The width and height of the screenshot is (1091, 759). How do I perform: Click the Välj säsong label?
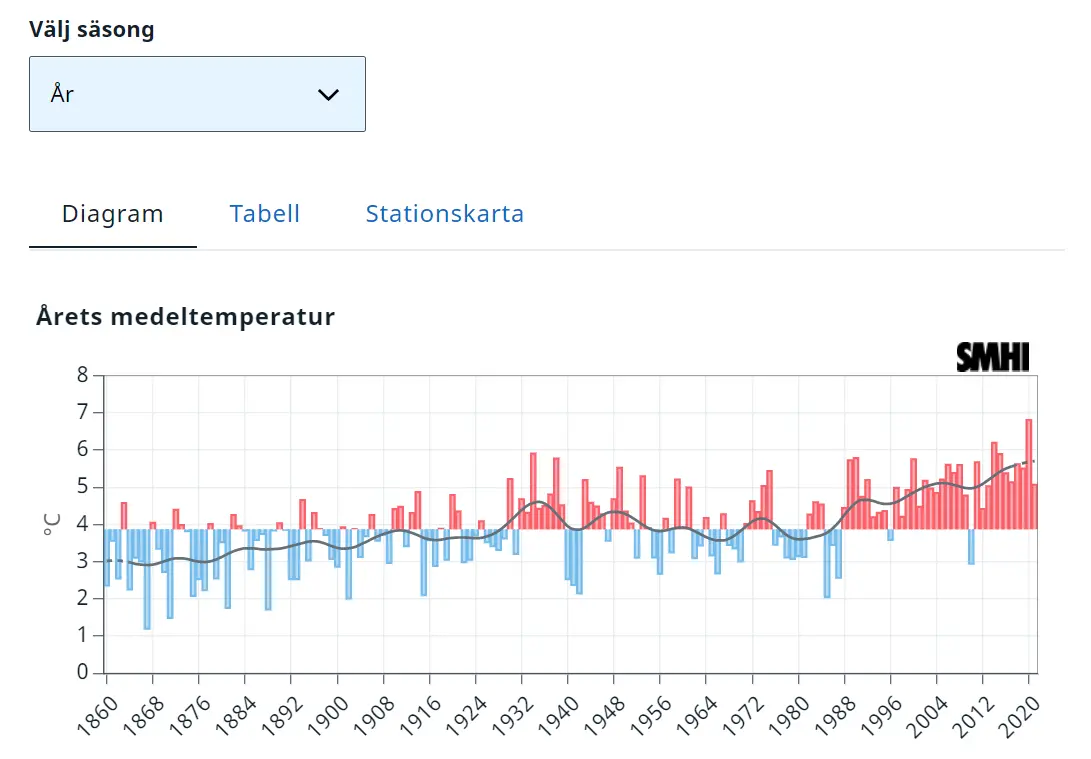(x=92, y=29)
